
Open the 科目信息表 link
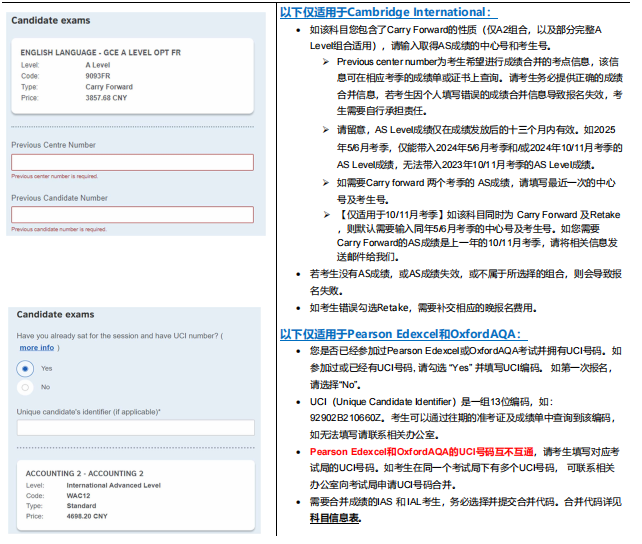335,518
